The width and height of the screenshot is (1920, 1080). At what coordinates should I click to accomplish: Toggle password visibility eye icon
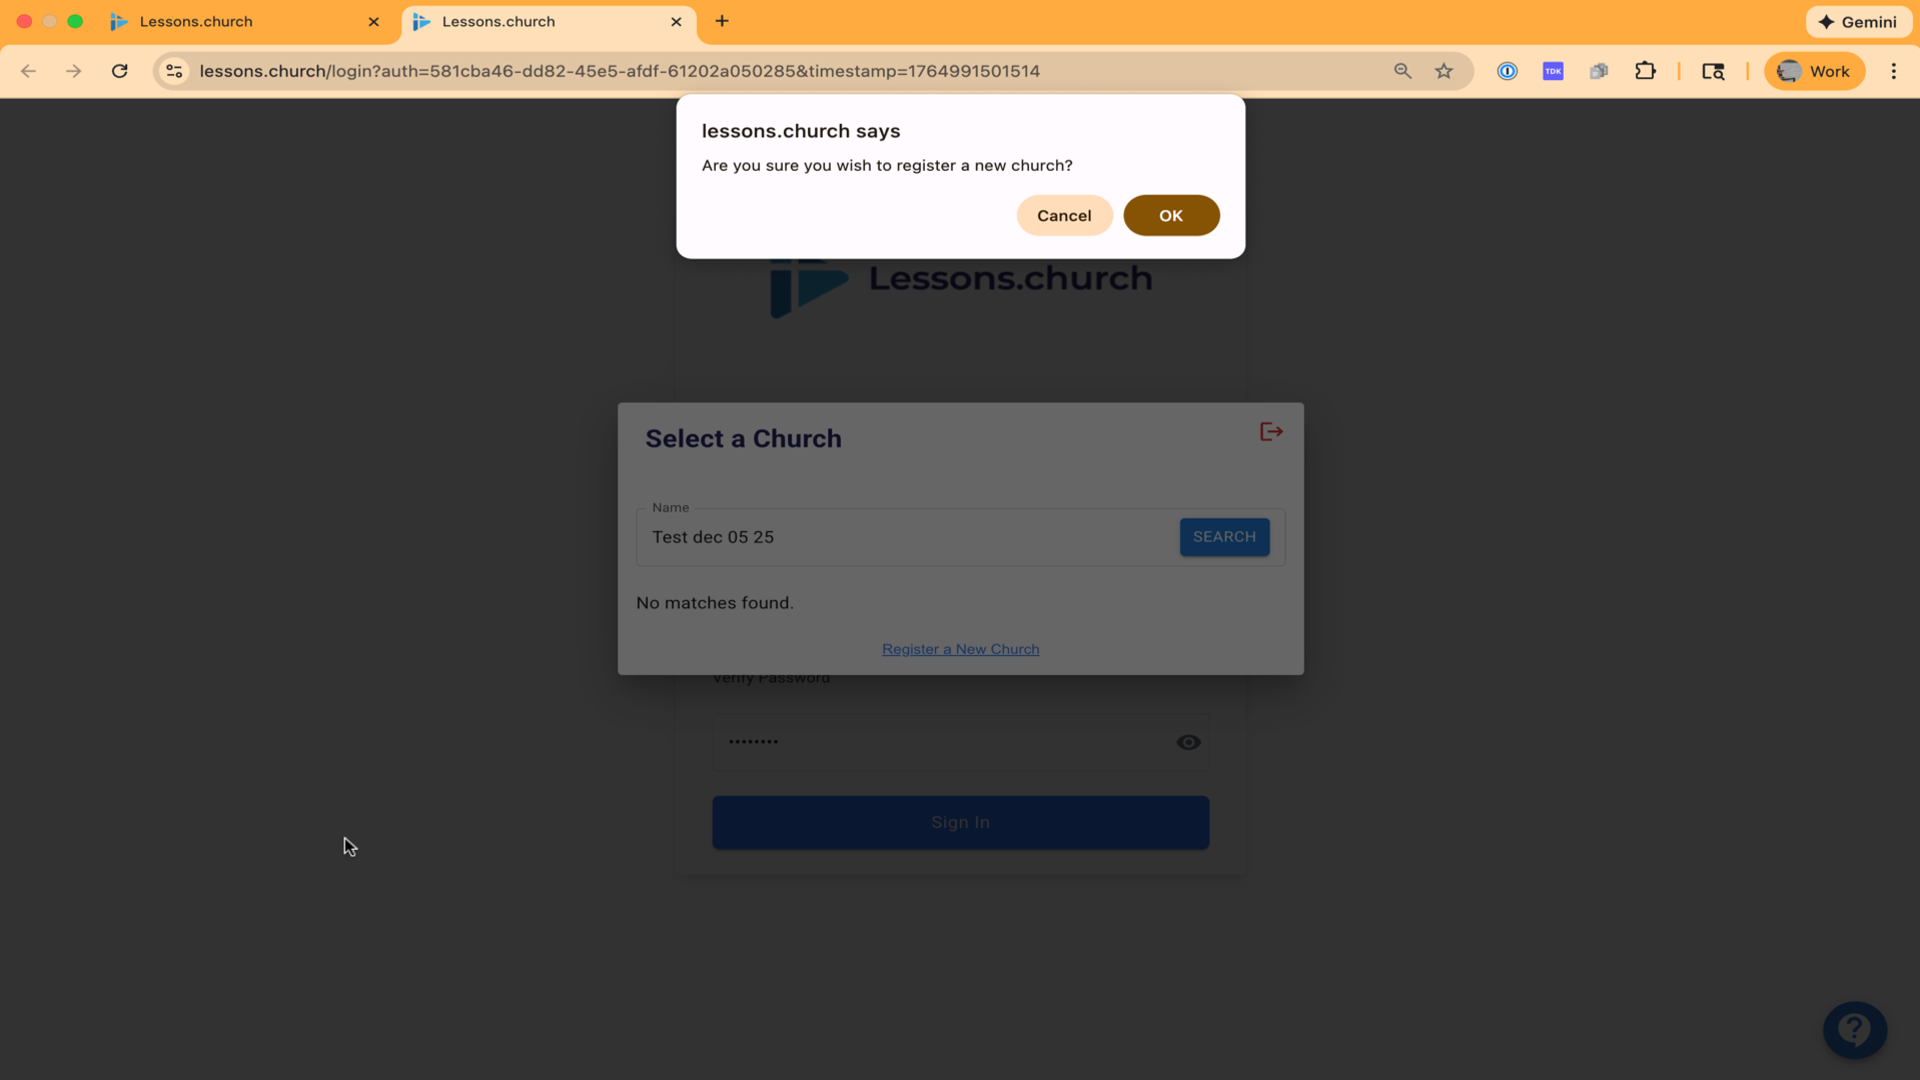(1188, 742)
